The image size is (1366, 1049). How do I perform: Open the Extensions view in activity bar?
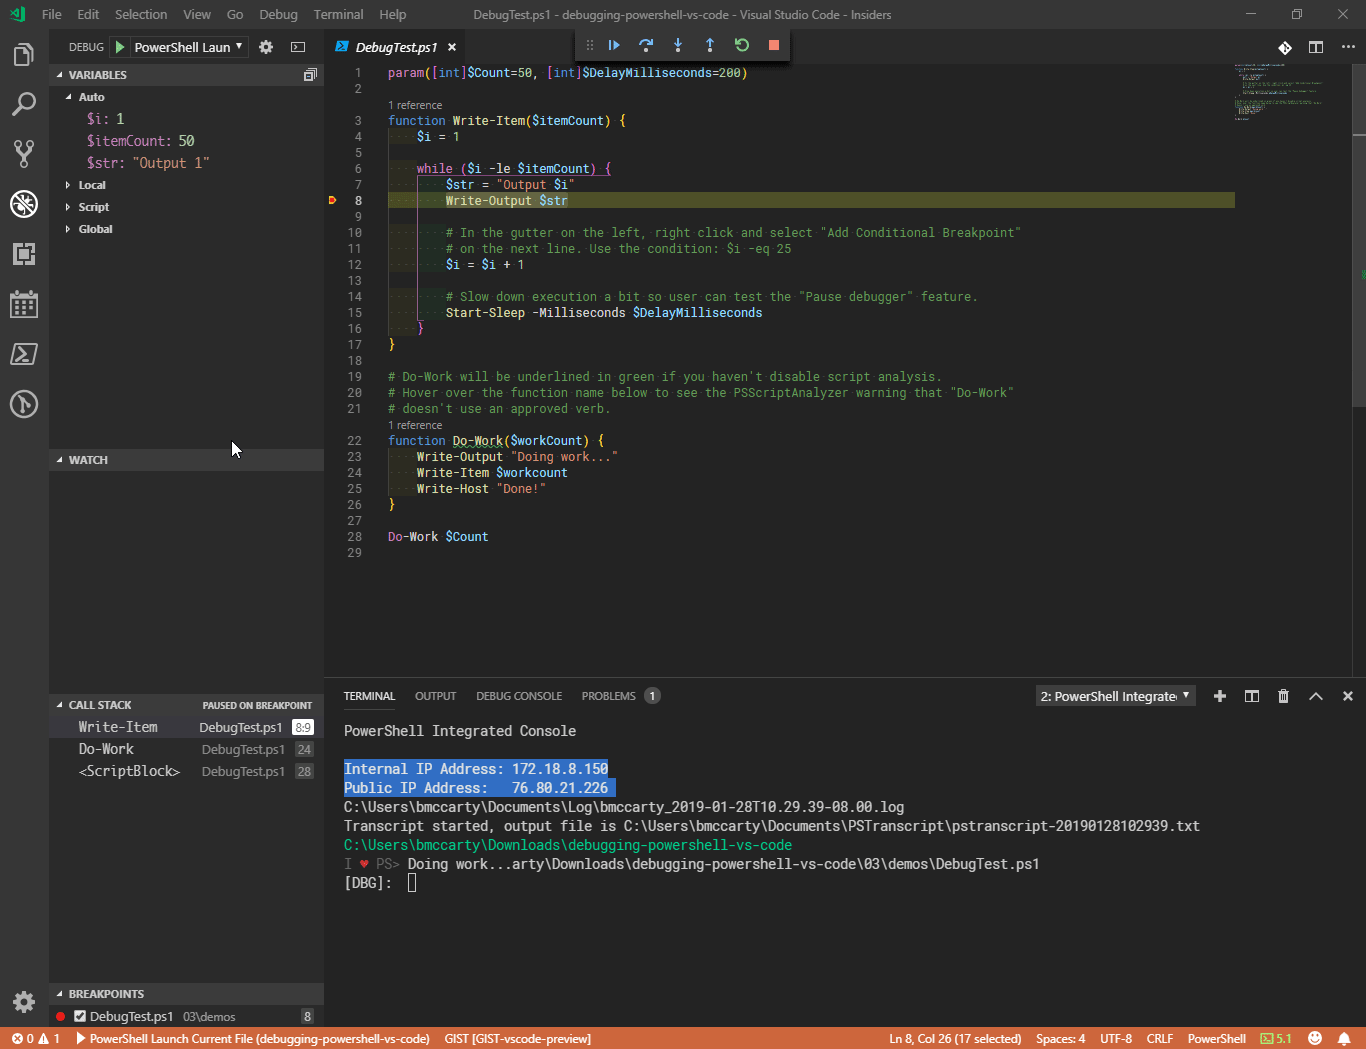tap(24, 254)
